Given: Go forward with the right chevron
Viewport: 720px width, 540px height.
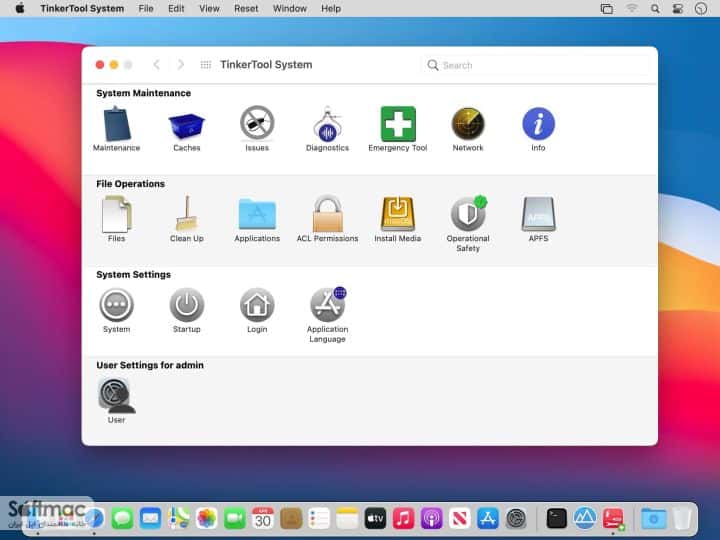Looking at the screenshot, I should click(x=181, y=65).
